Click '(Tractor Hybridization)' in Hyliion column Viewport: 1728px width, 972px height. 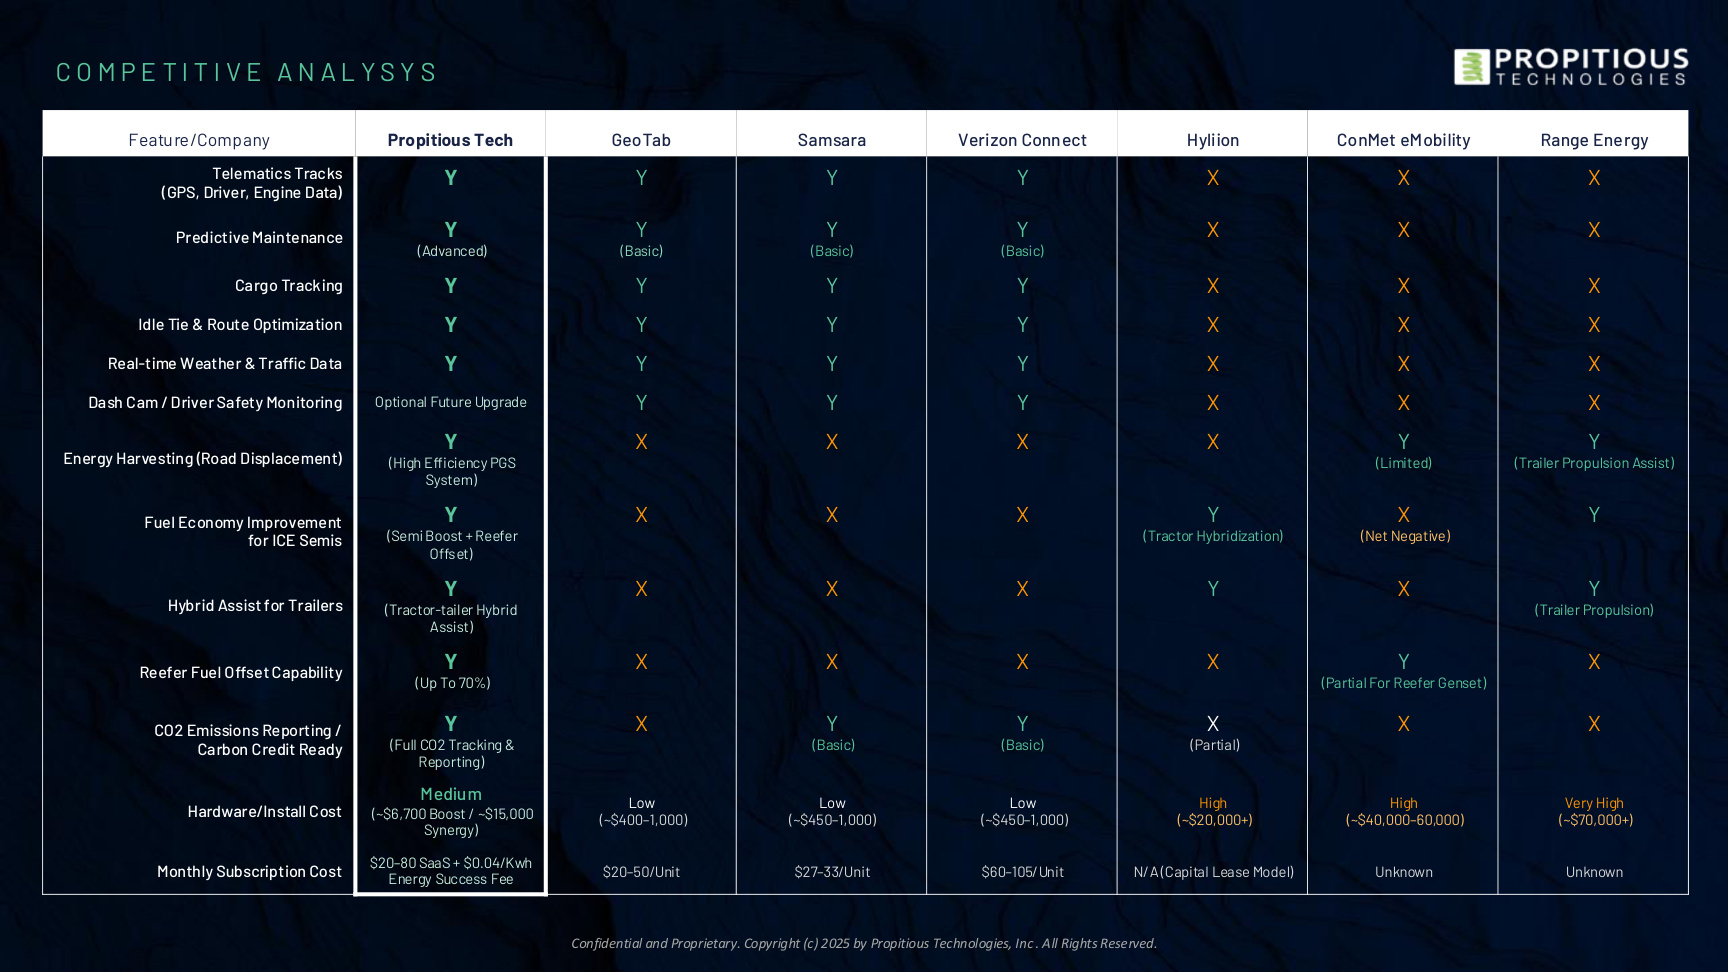(x=1213, y=536)
